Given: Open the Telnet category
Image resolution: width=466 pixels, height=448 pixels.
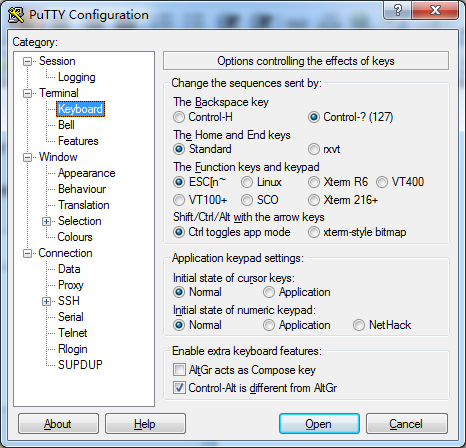Looking at the screenshot, I should click(x=73, y=333).
